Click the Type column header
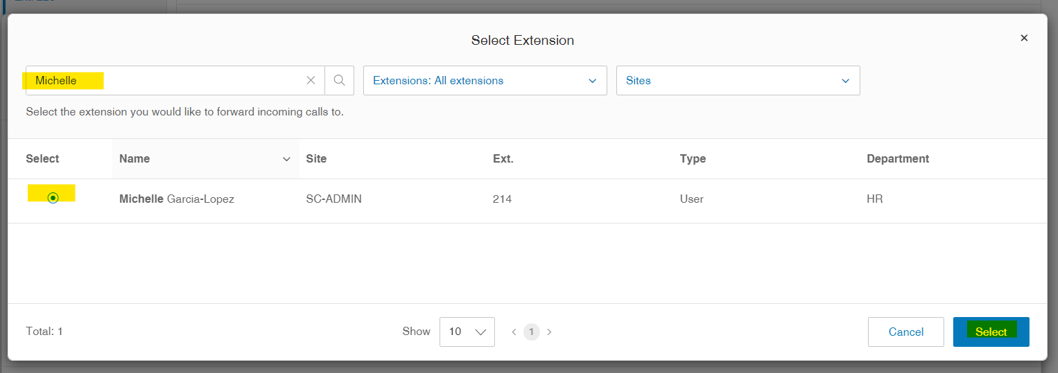This screenshot has width=1058, height=373. (x=693, y=159)
